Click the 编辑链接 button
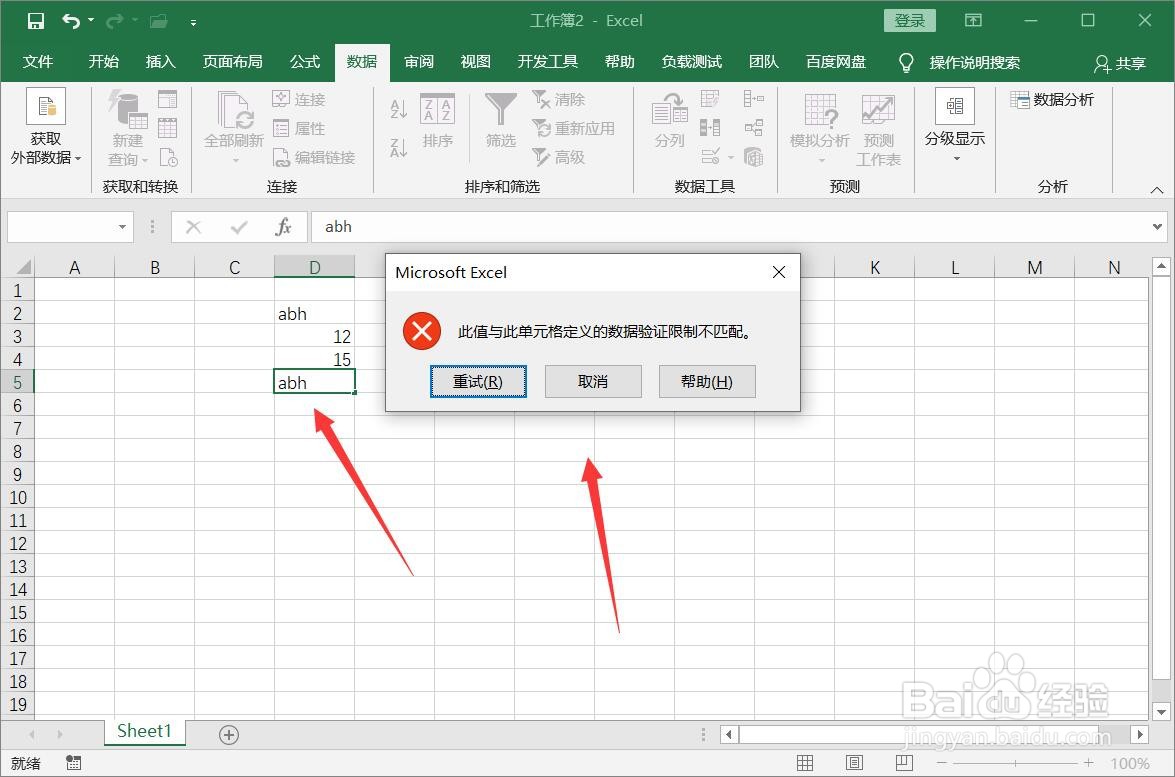 click(314, 157)
